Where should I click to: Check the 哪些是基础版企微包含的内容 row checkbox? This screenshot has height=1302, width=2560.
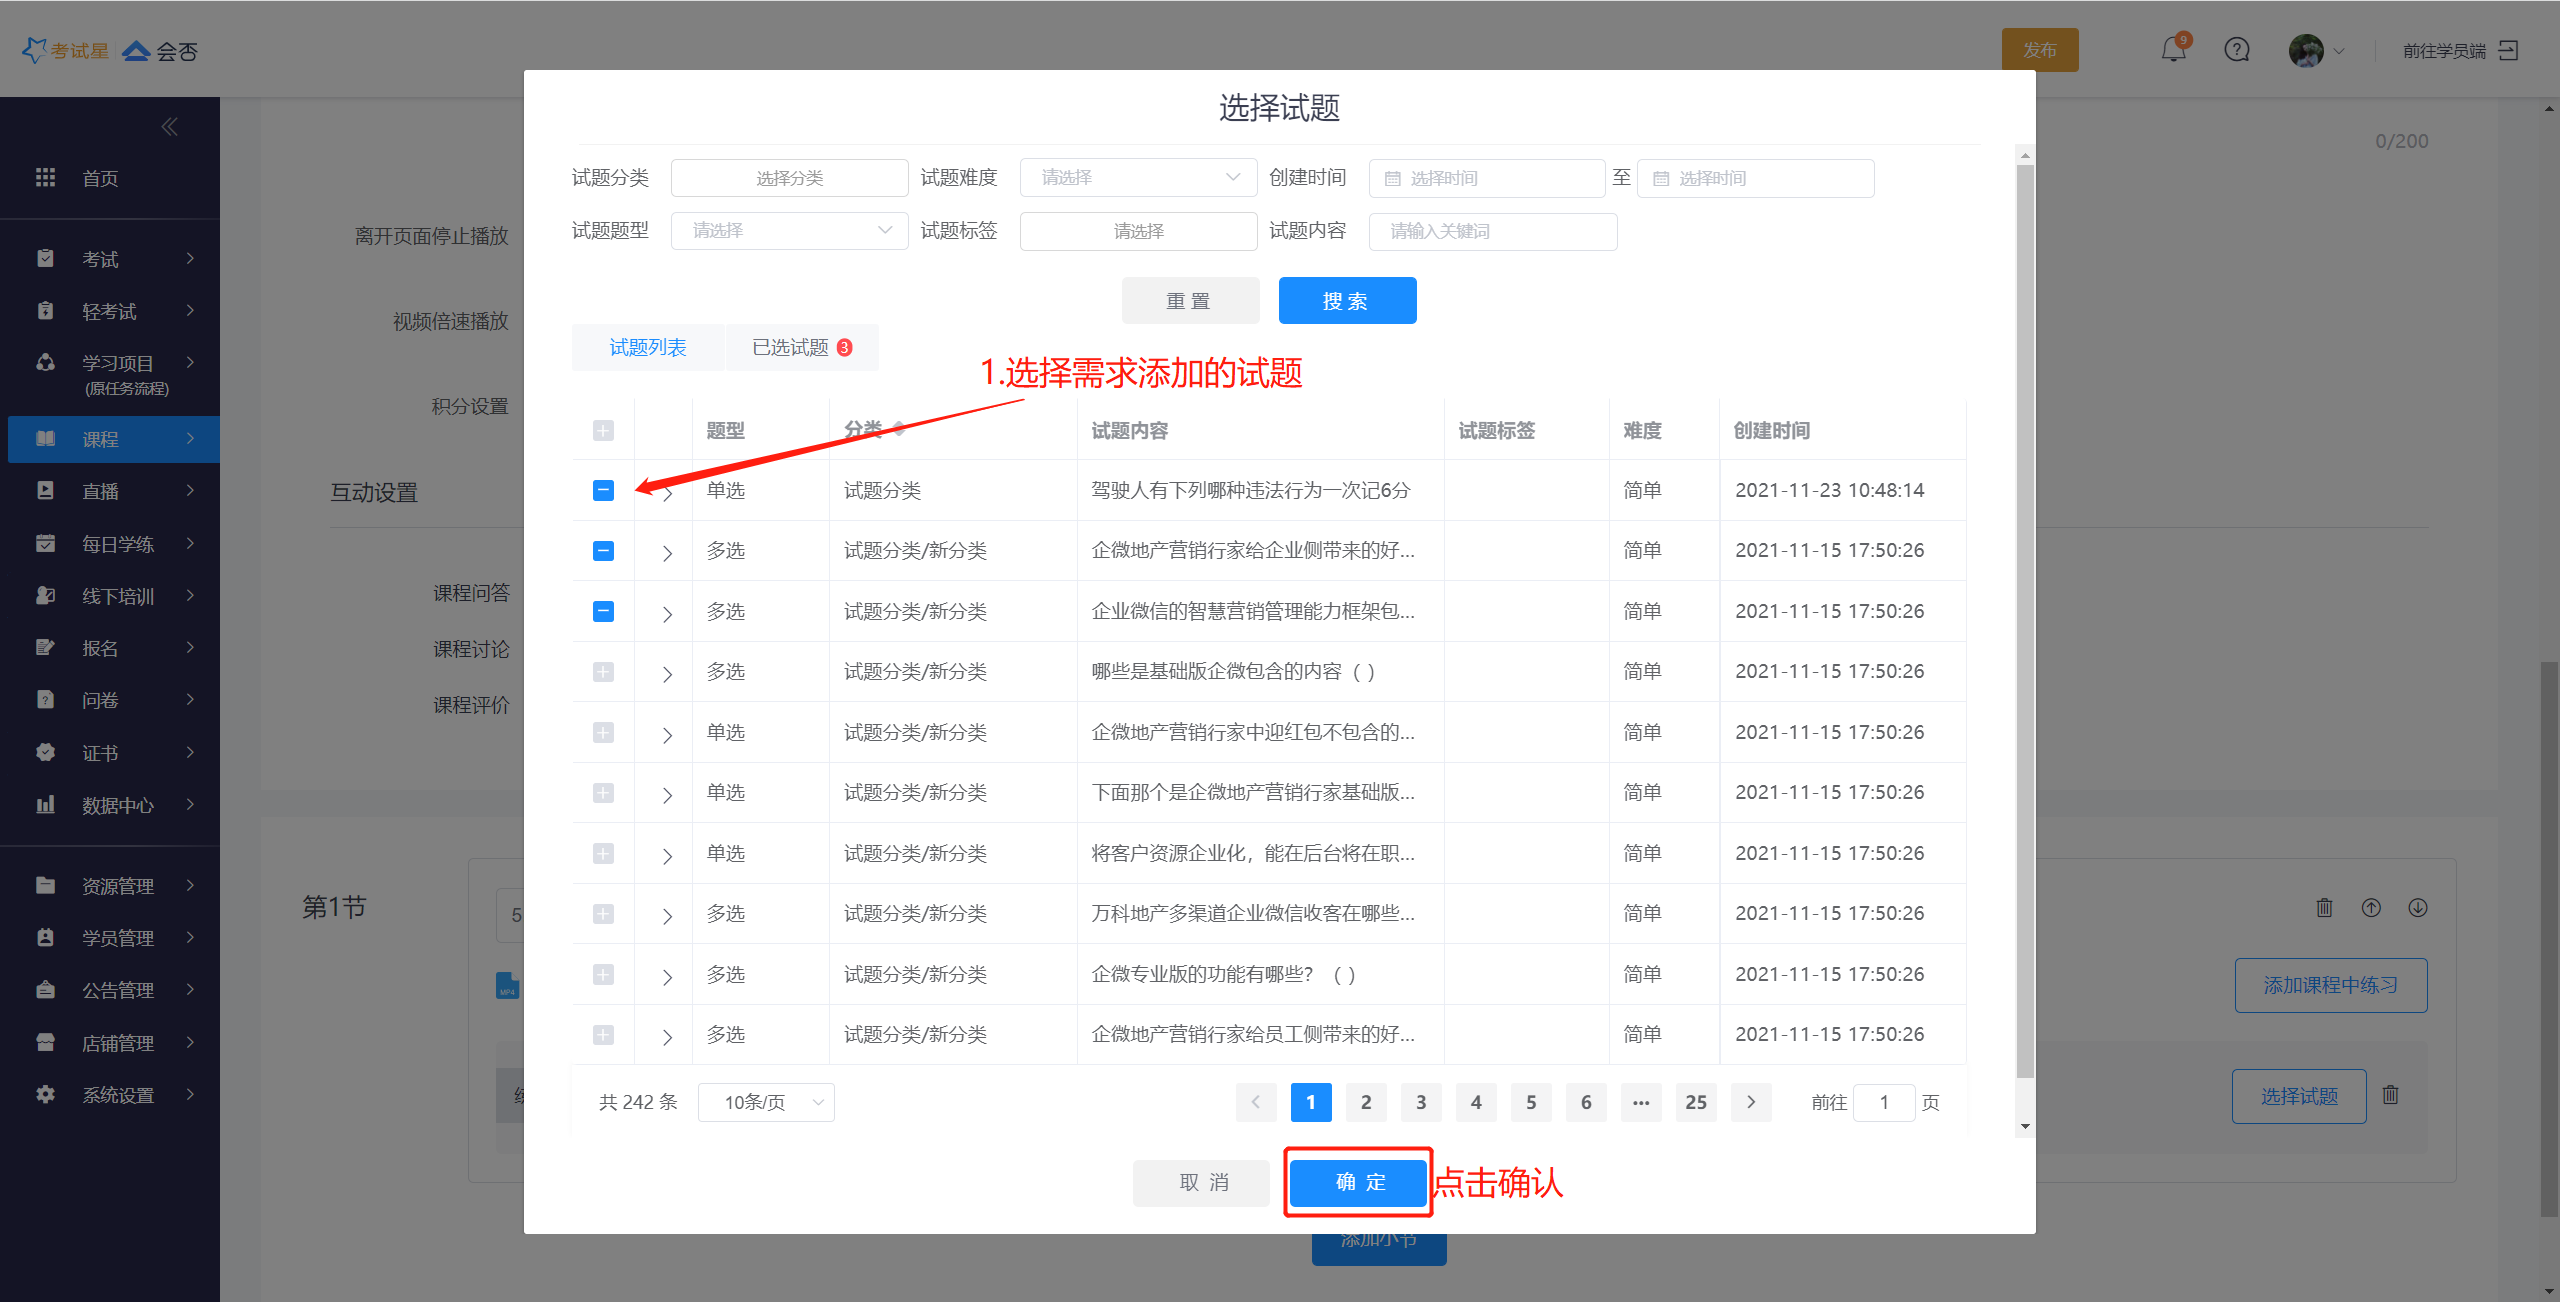point(603,672)
